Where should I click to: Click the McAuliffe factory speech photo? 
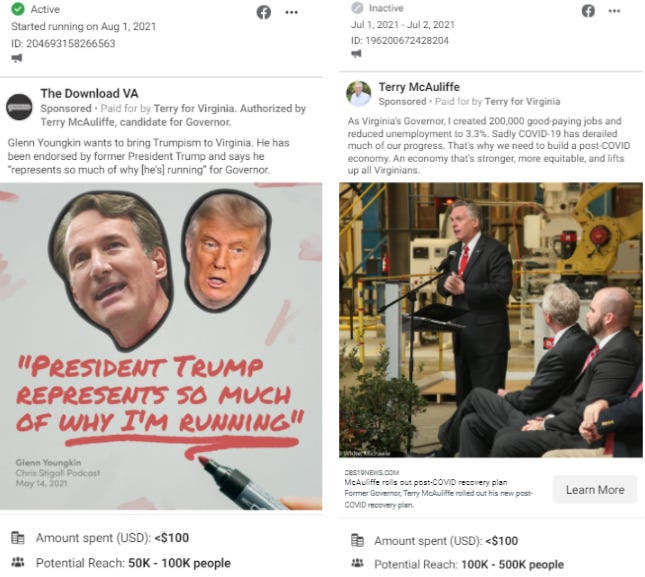click(x=491, y=320)
